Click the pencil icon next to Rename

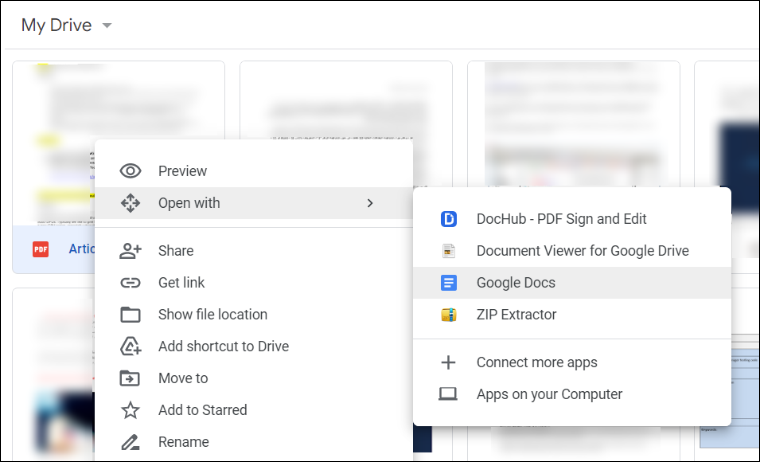[130, 442]
